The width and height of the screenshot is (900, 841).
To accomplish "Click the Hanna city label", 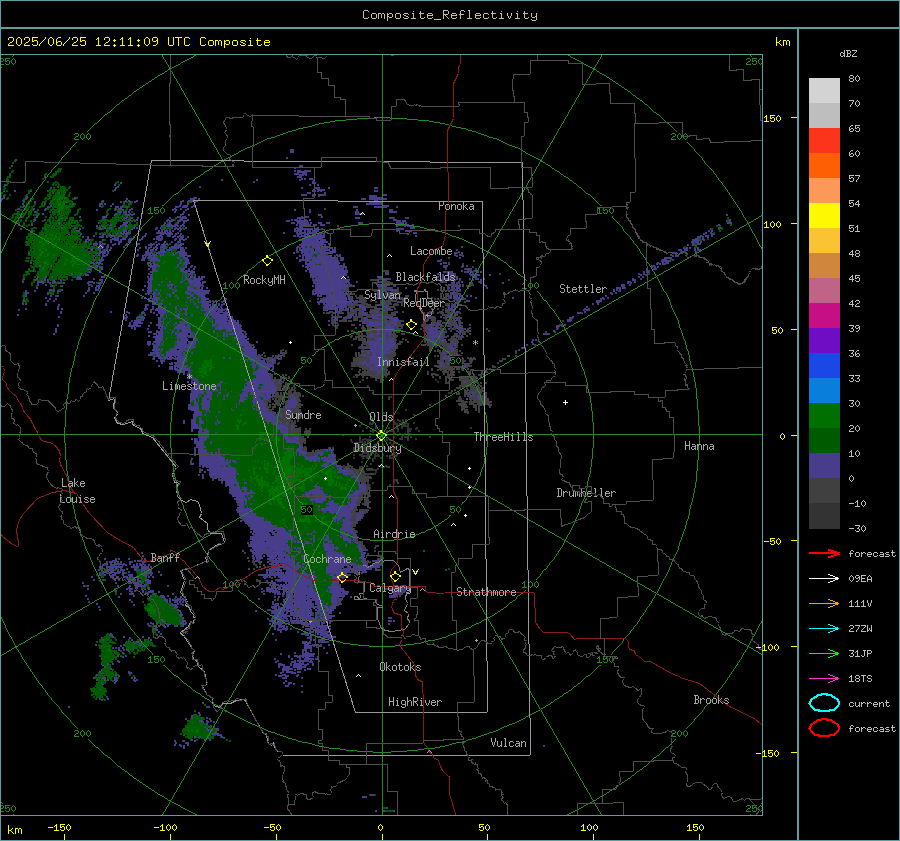I will (699, 446).
